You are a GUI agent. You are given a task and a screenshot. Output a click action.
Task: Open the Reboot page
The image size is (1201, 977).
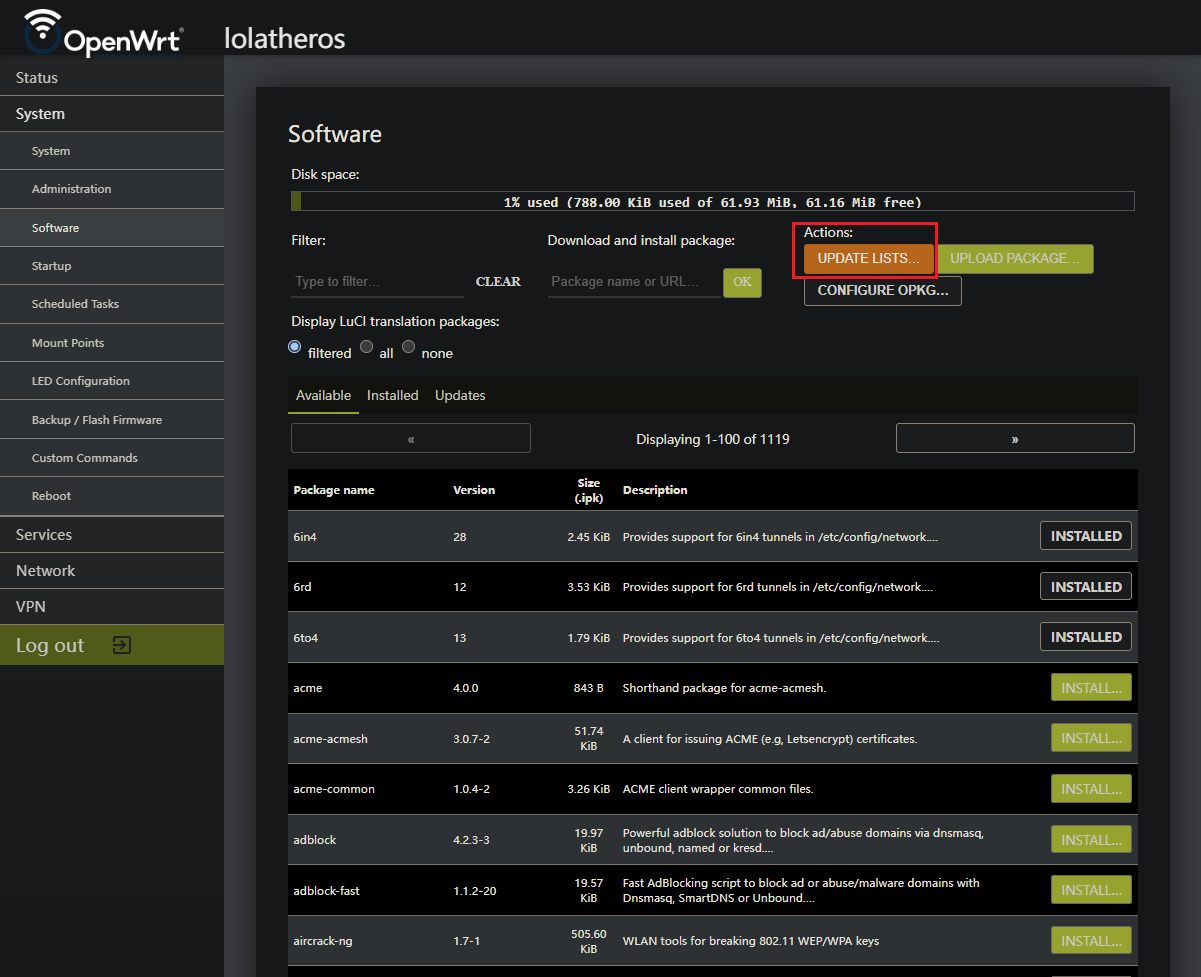click(x=112, y=496)
